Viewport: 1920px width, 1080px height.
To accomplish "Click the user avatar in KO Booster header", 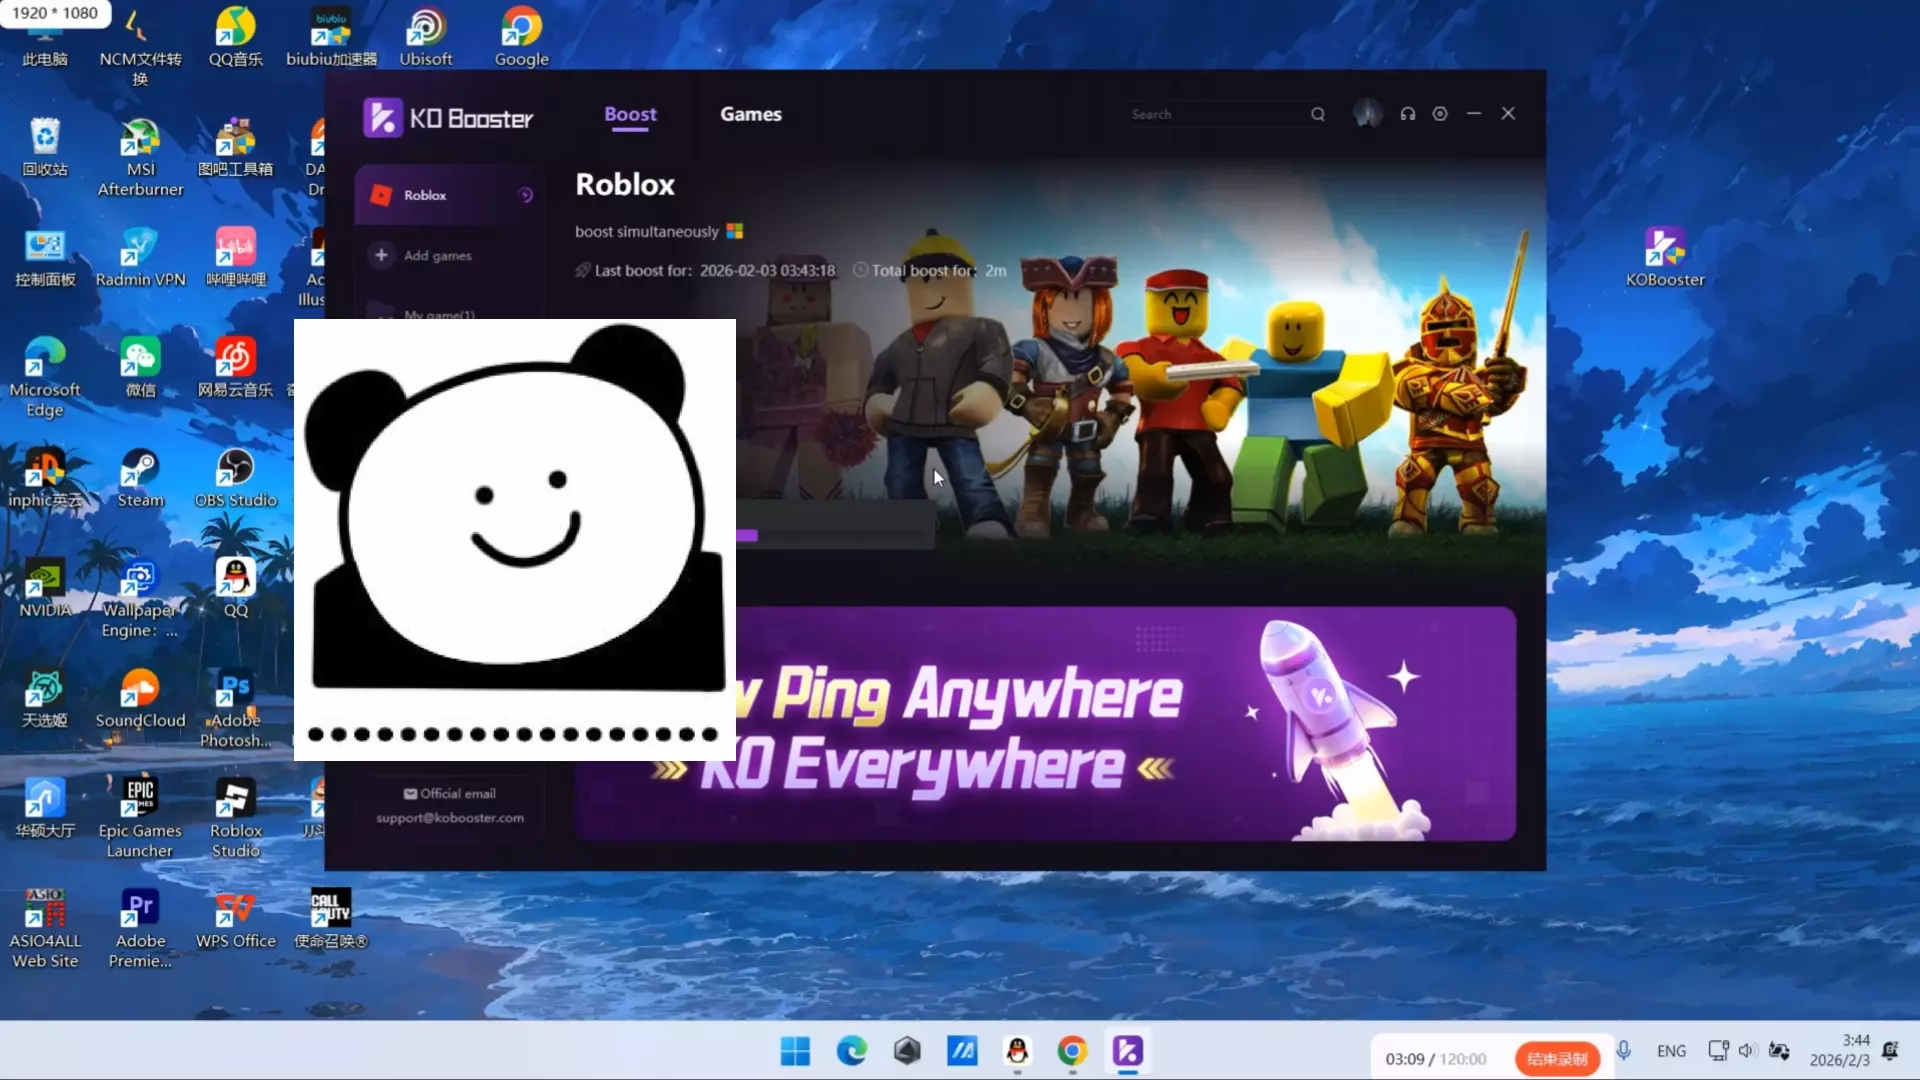I will [1367, 114].
